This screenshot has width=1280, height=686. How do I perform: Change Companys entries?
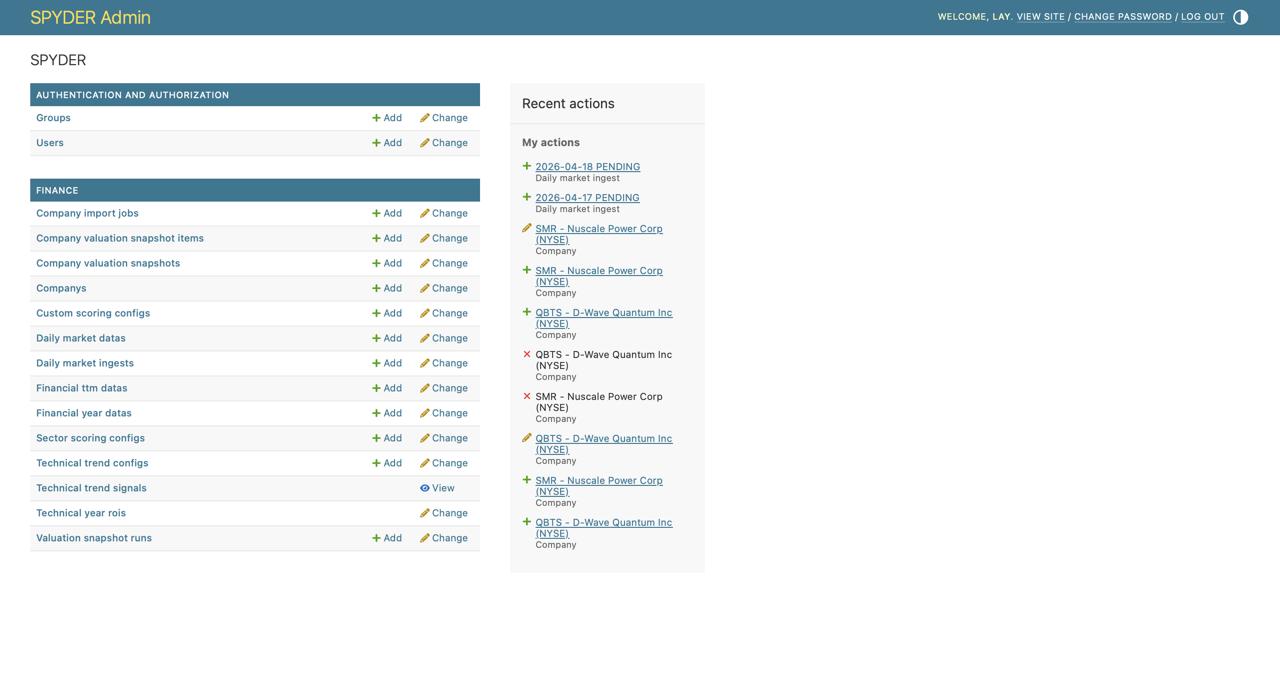coord(444,288)
